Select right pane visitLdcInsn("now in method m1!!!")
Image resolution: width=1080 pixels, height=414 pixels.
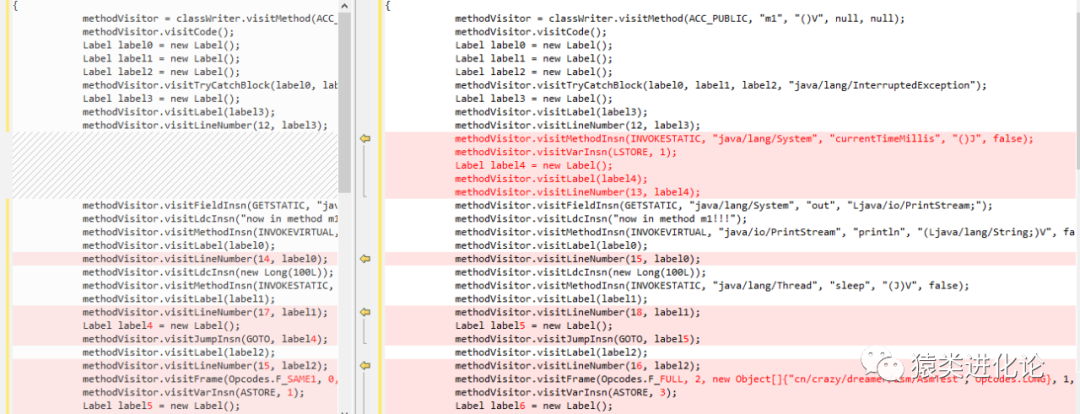pyautogui.click(x=601, y=219)
